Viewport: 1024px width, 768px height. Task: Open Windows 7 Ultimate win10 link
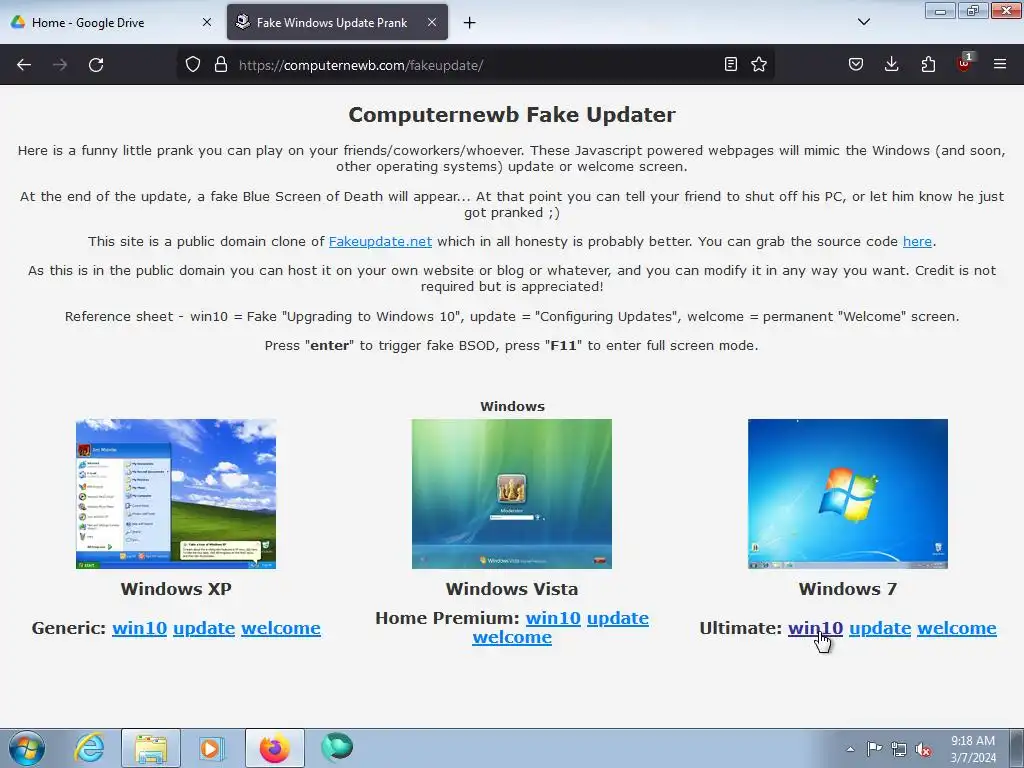pos(815,628)
